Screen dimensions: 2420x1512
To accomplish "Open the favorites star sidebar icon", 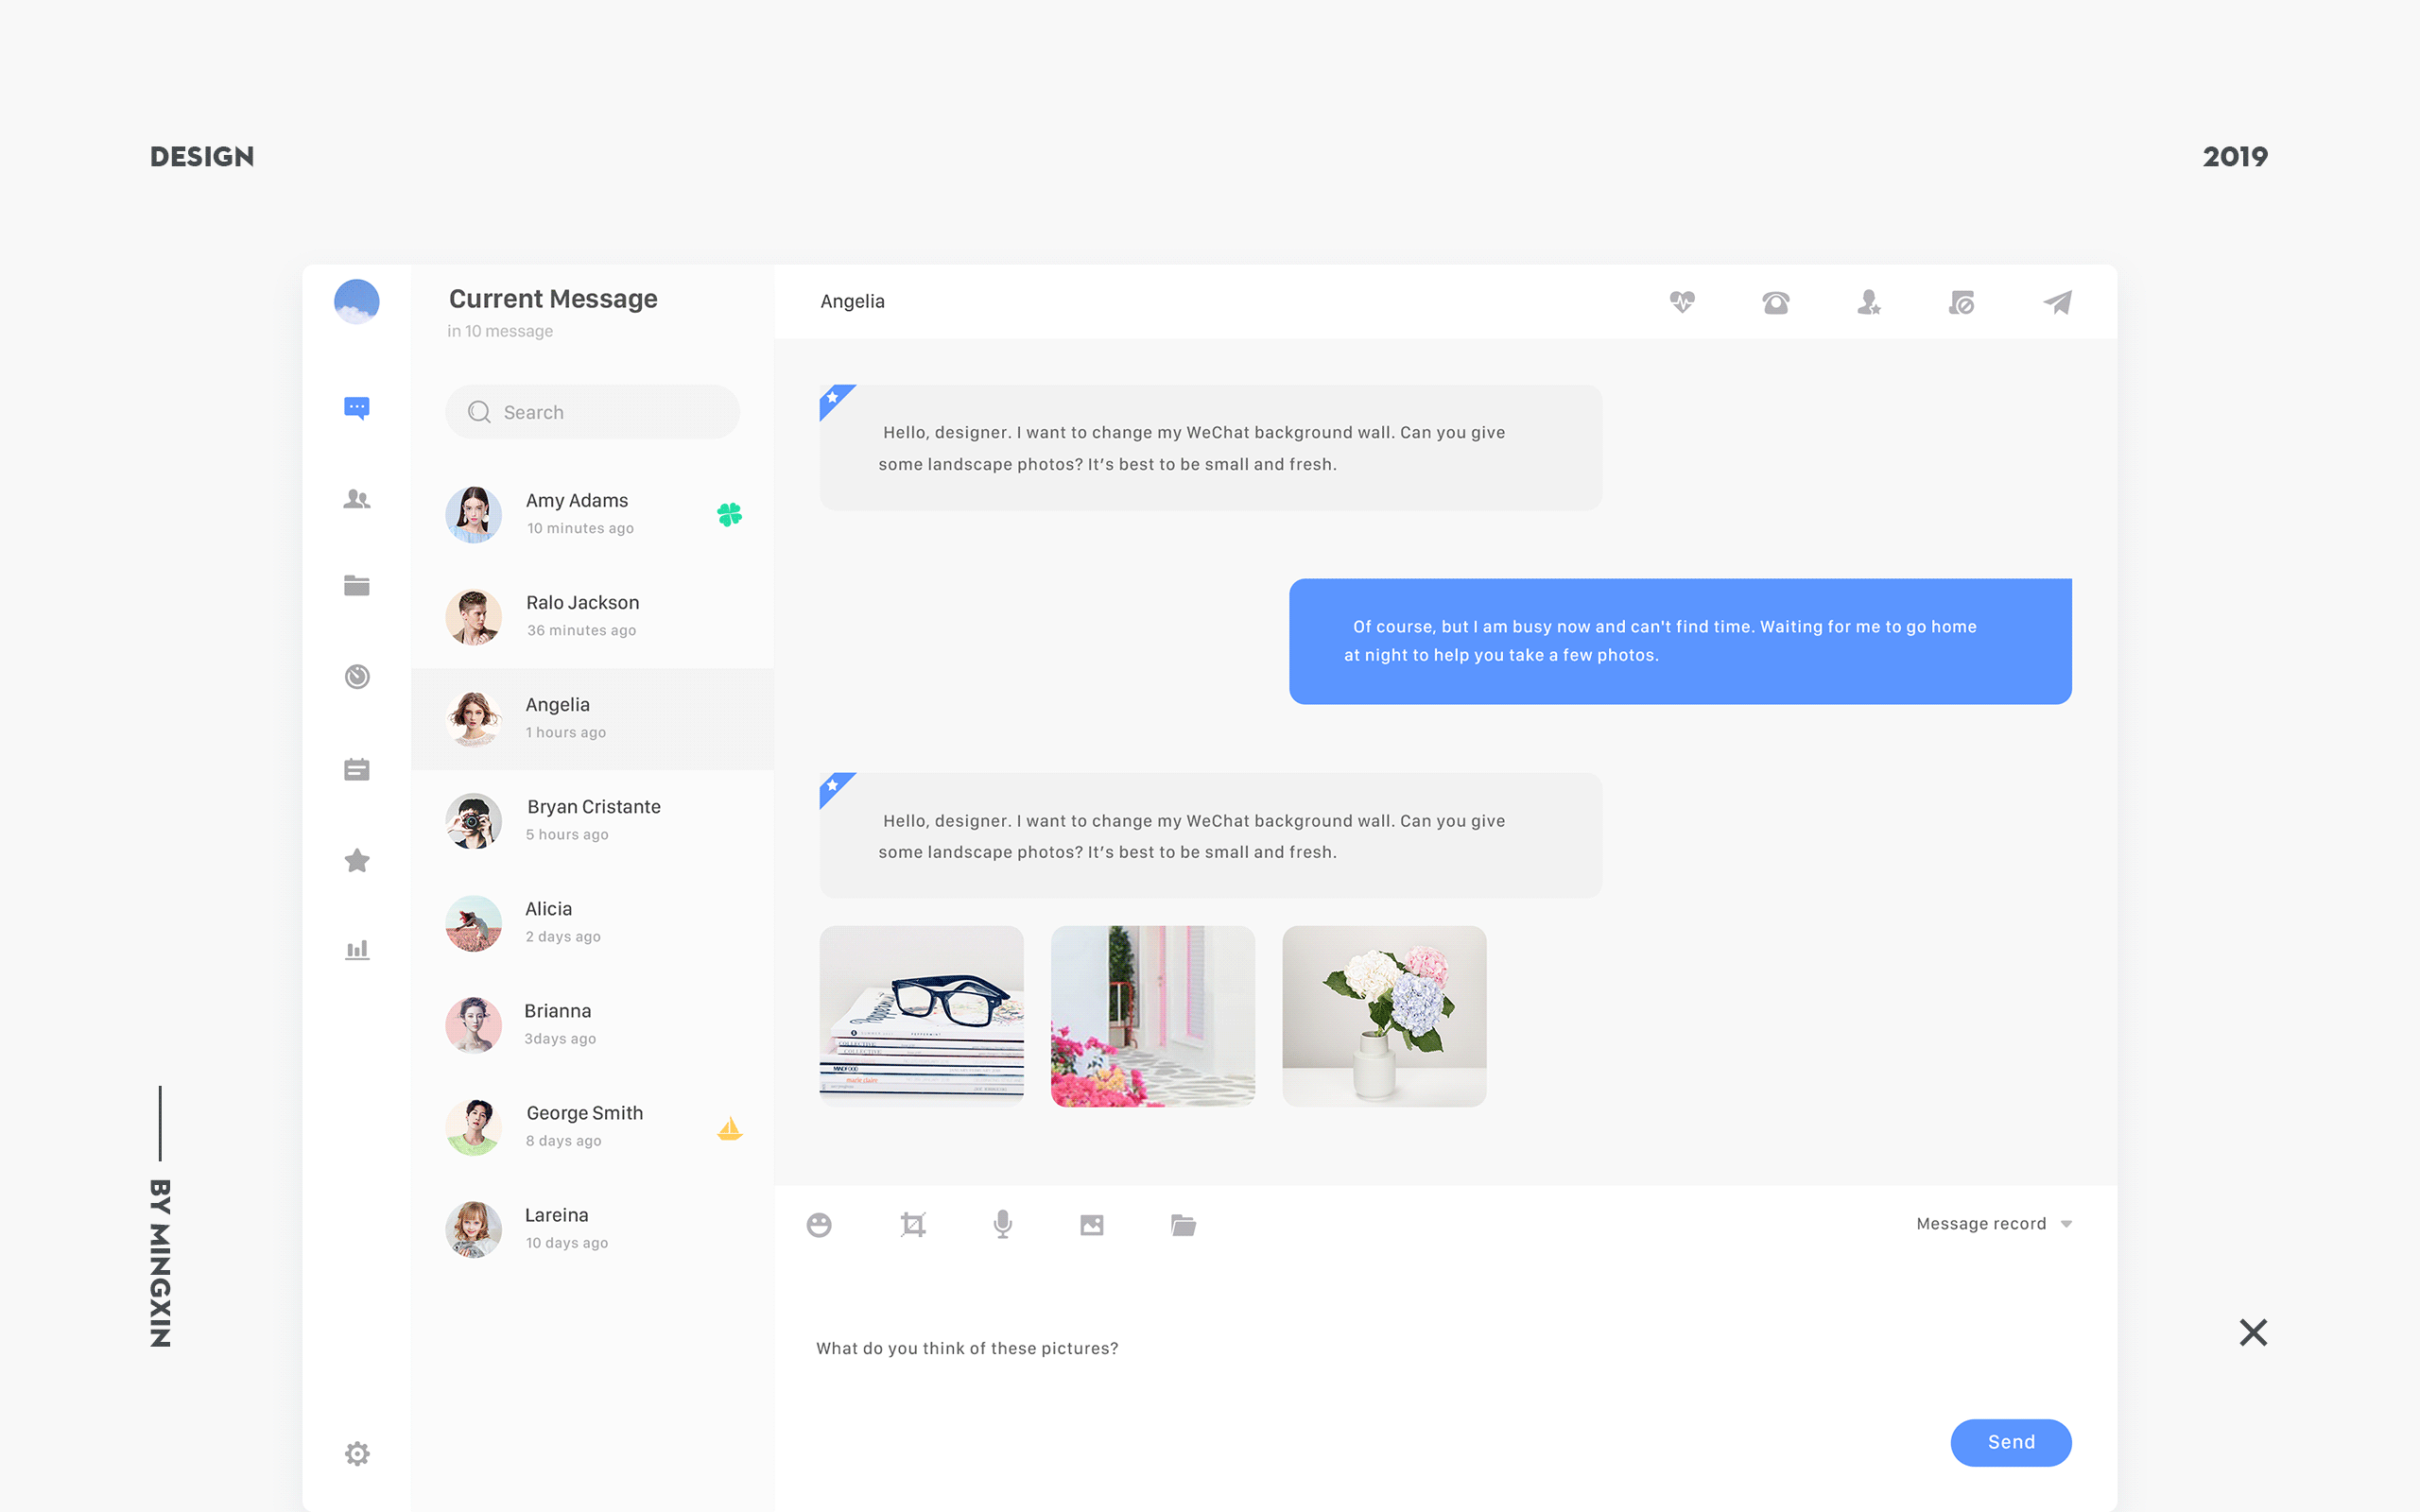I will (357, 860).
